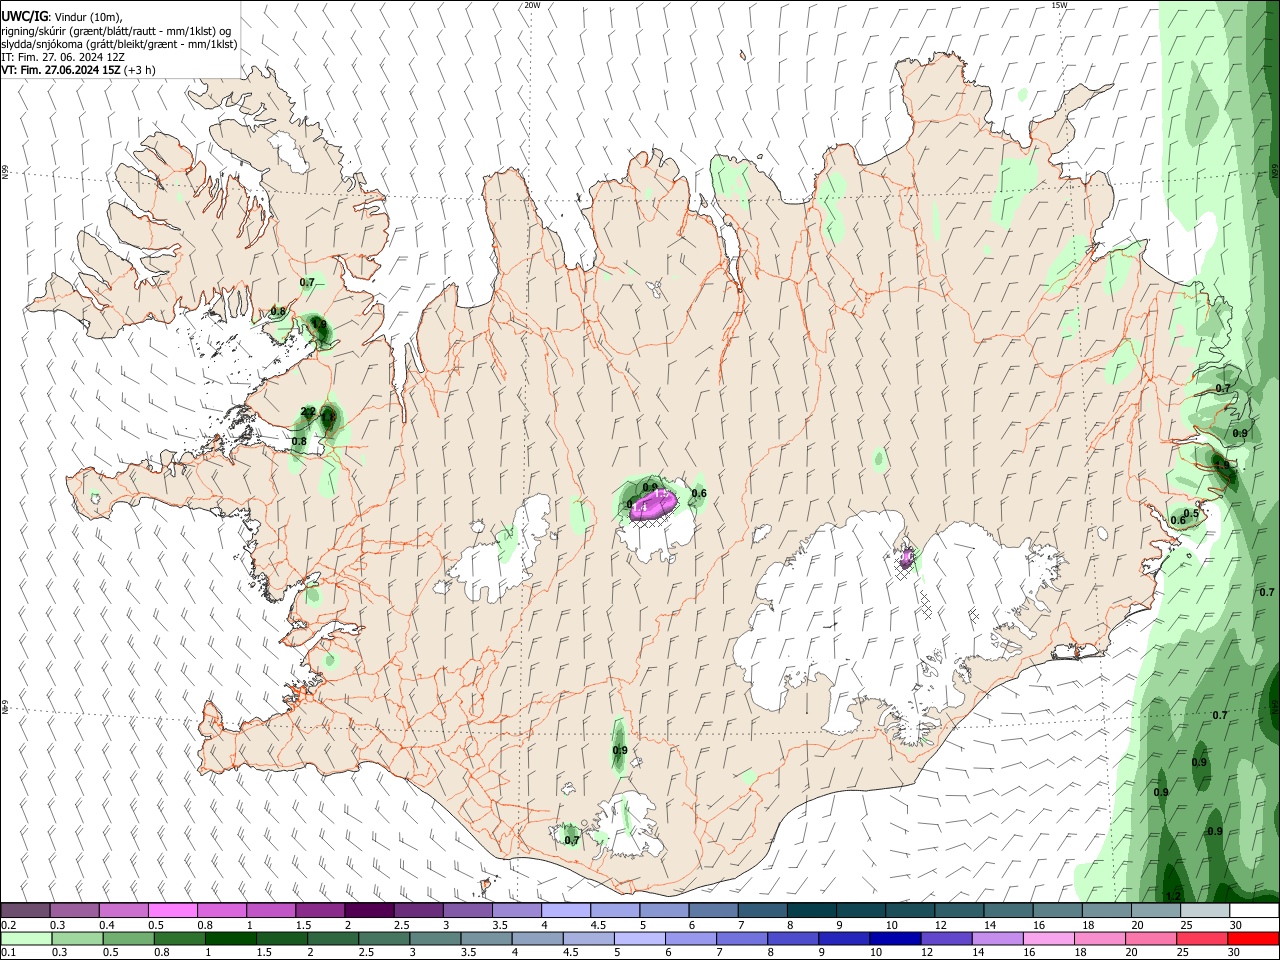This screenshot has height=960, width=1280.
Task: Click the 'VT: Fim. 27.06.2024 15Z' valid time
Action: click(61, 70)
